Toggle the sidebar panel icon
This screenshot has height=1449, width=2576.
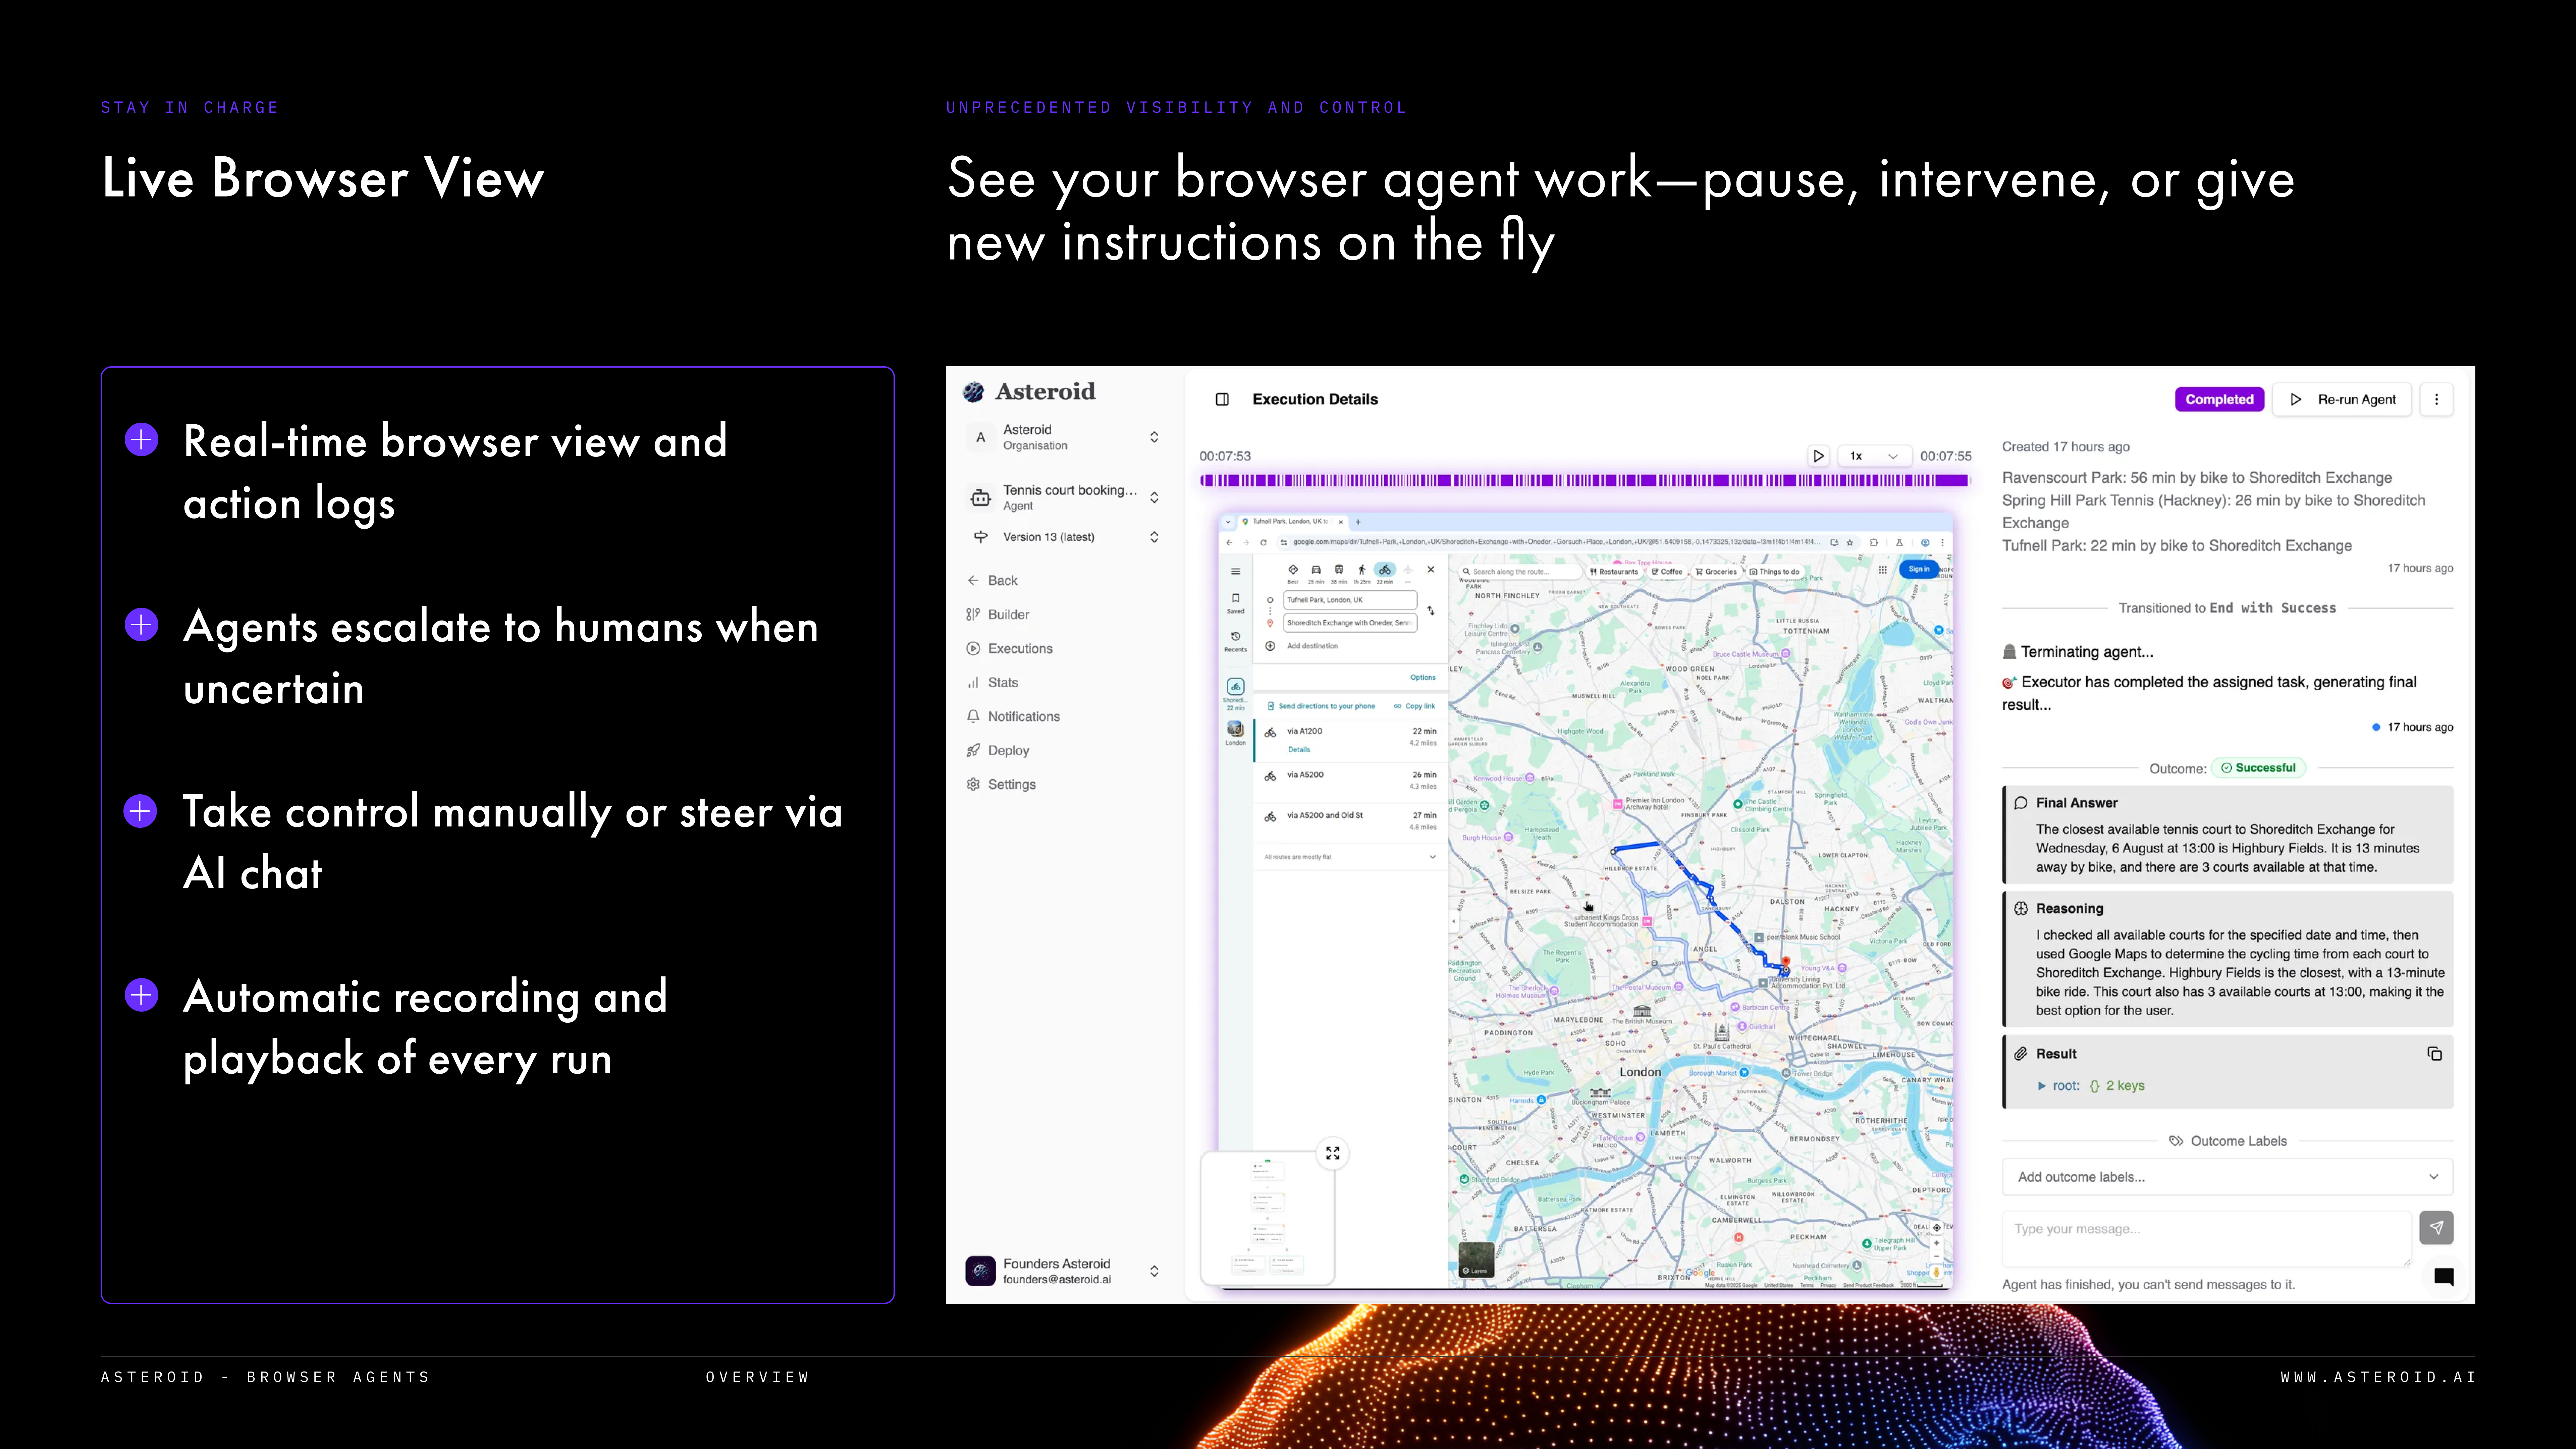pyautogui.click(x=1222, y=399)
